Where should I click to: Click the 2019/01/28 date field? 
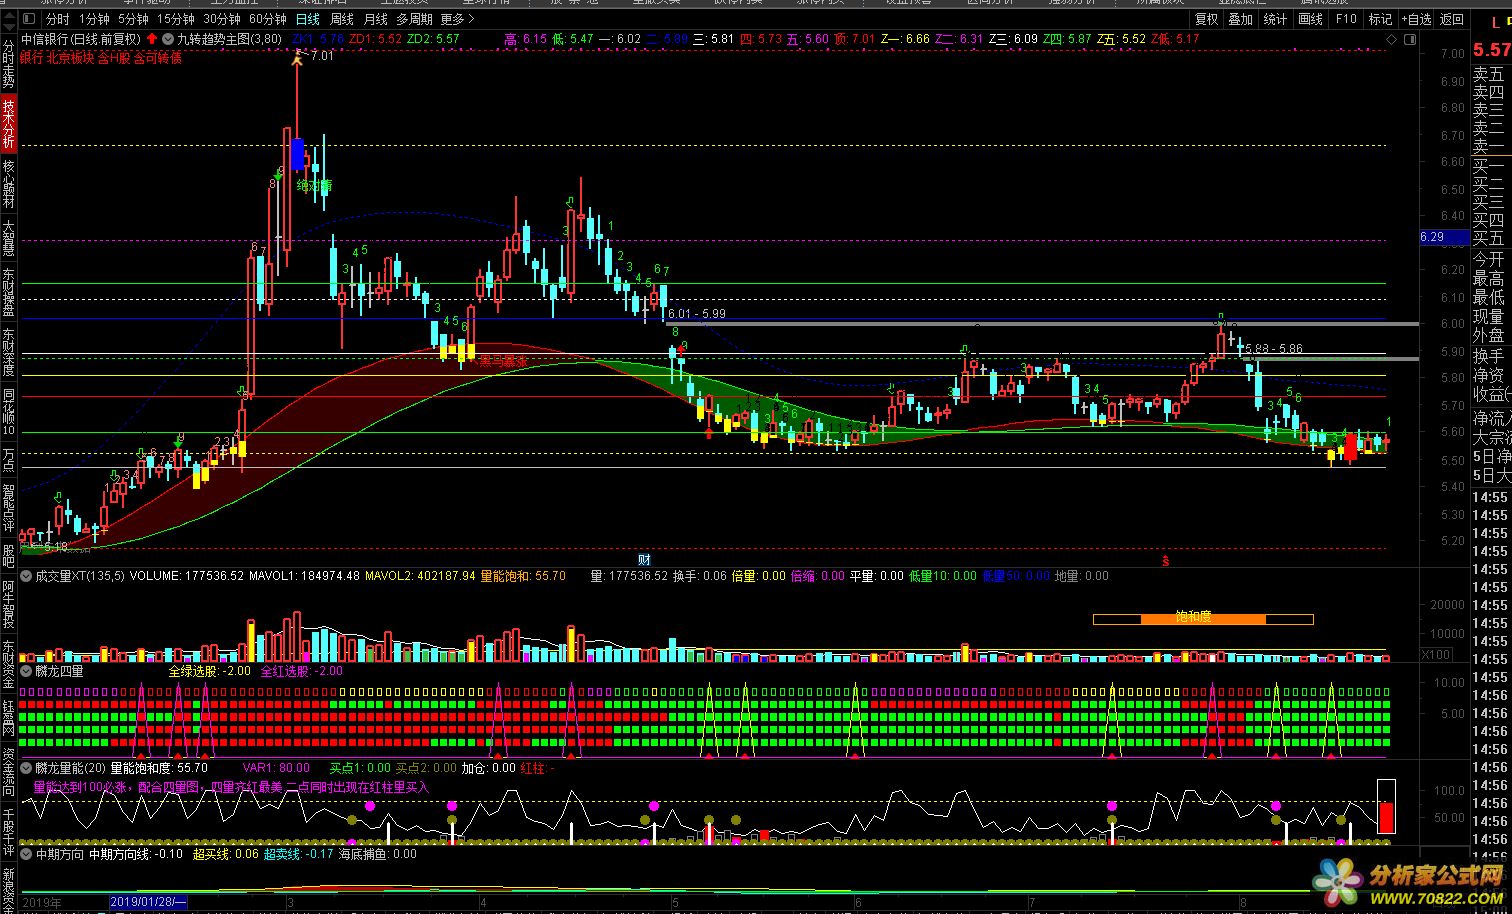coord(148,902)
